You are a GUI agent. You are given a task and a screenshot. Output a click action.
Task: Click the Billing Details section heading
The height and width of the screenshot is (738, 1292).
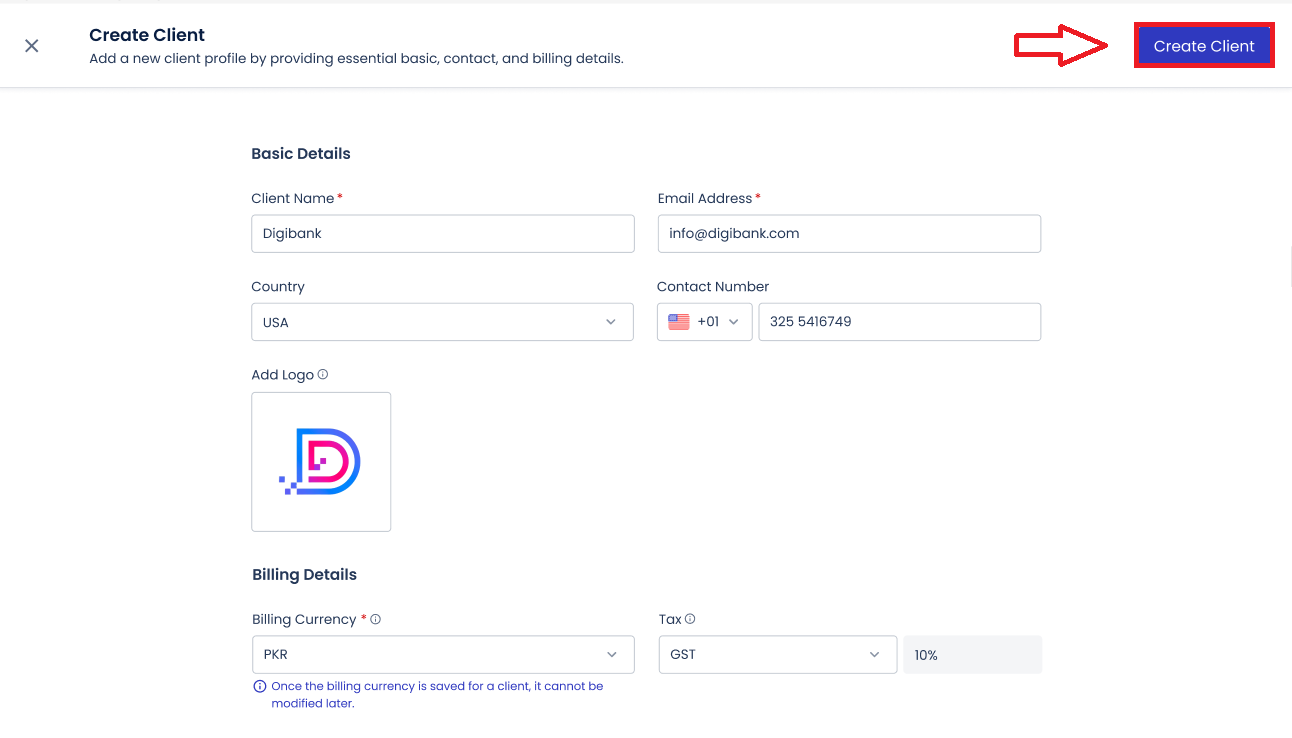coord(304,574)
